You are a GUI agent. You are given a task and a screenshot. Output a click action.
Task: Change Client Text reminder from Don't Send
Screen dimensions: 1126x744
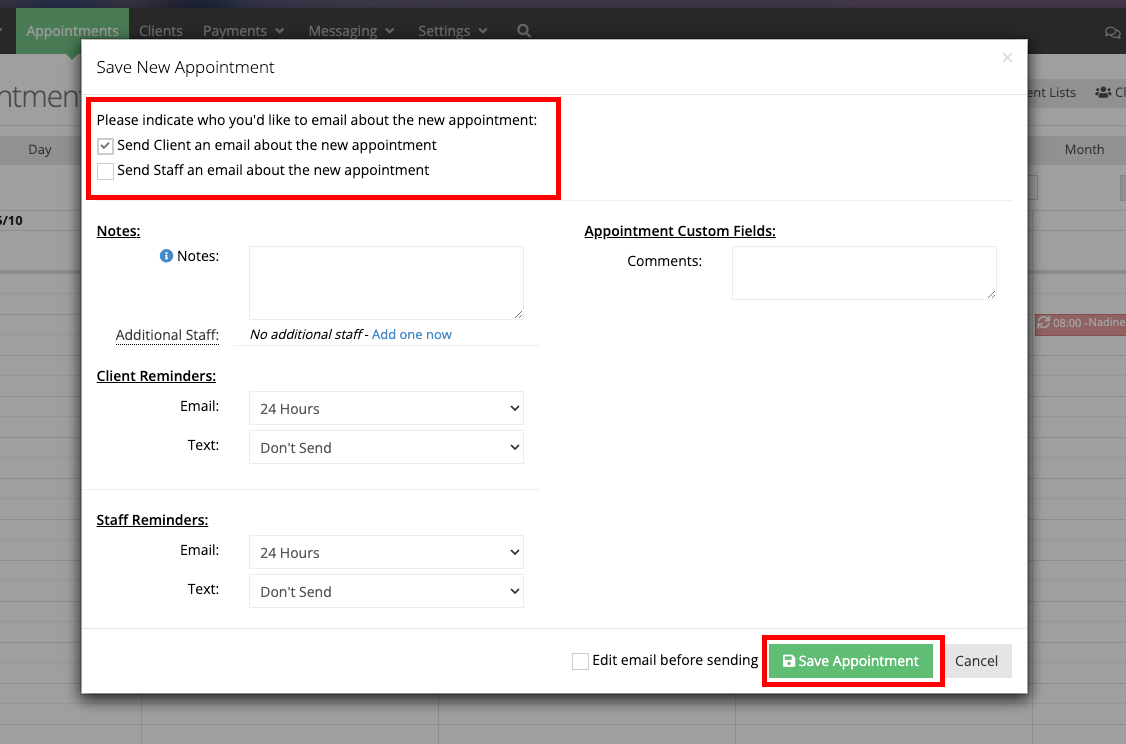click(386, 447)
